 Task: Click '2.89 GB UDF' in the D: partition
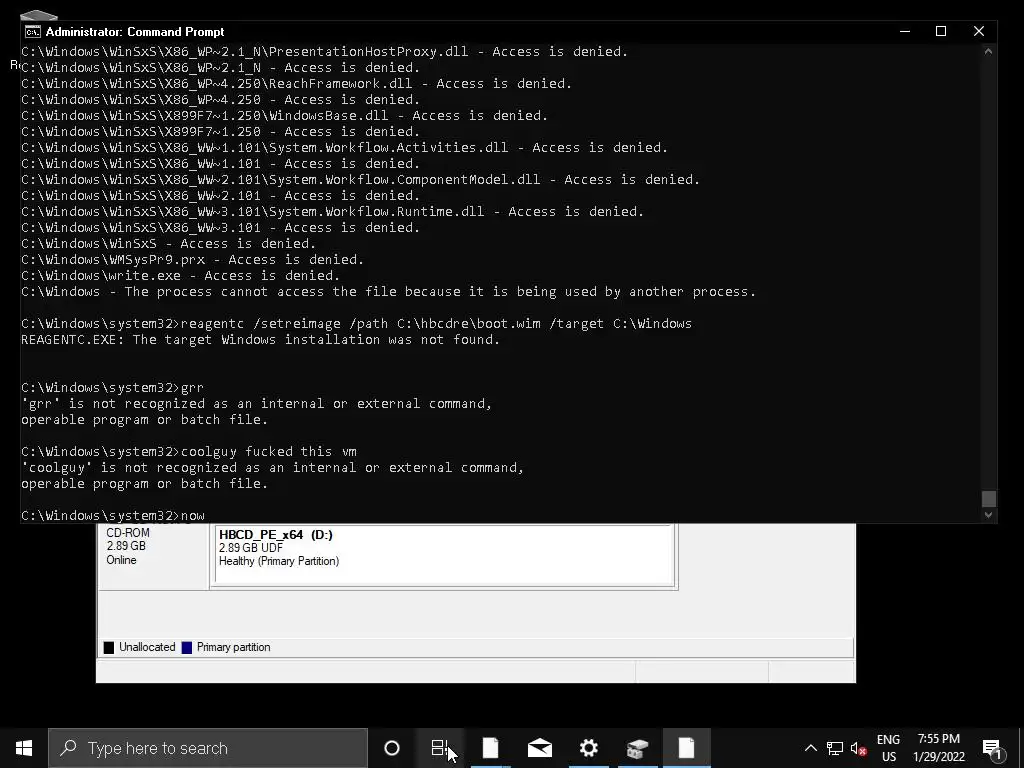point(251,548)
